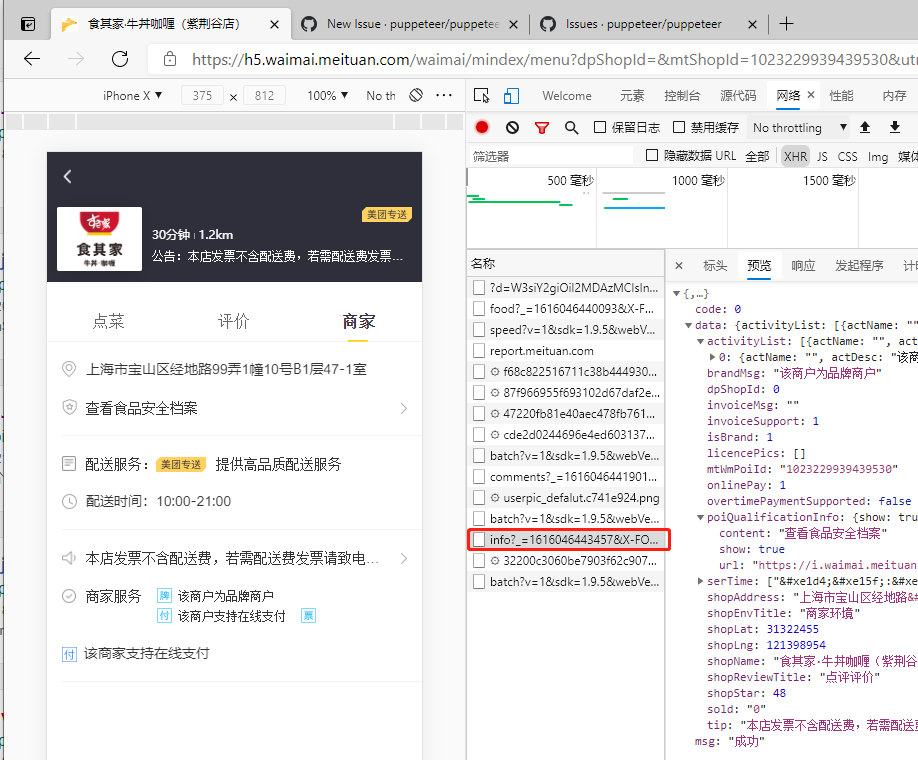The width and height of the screenshot is (918, 760).
Task: Collapse the activityList node
Action: click(700, 341)
